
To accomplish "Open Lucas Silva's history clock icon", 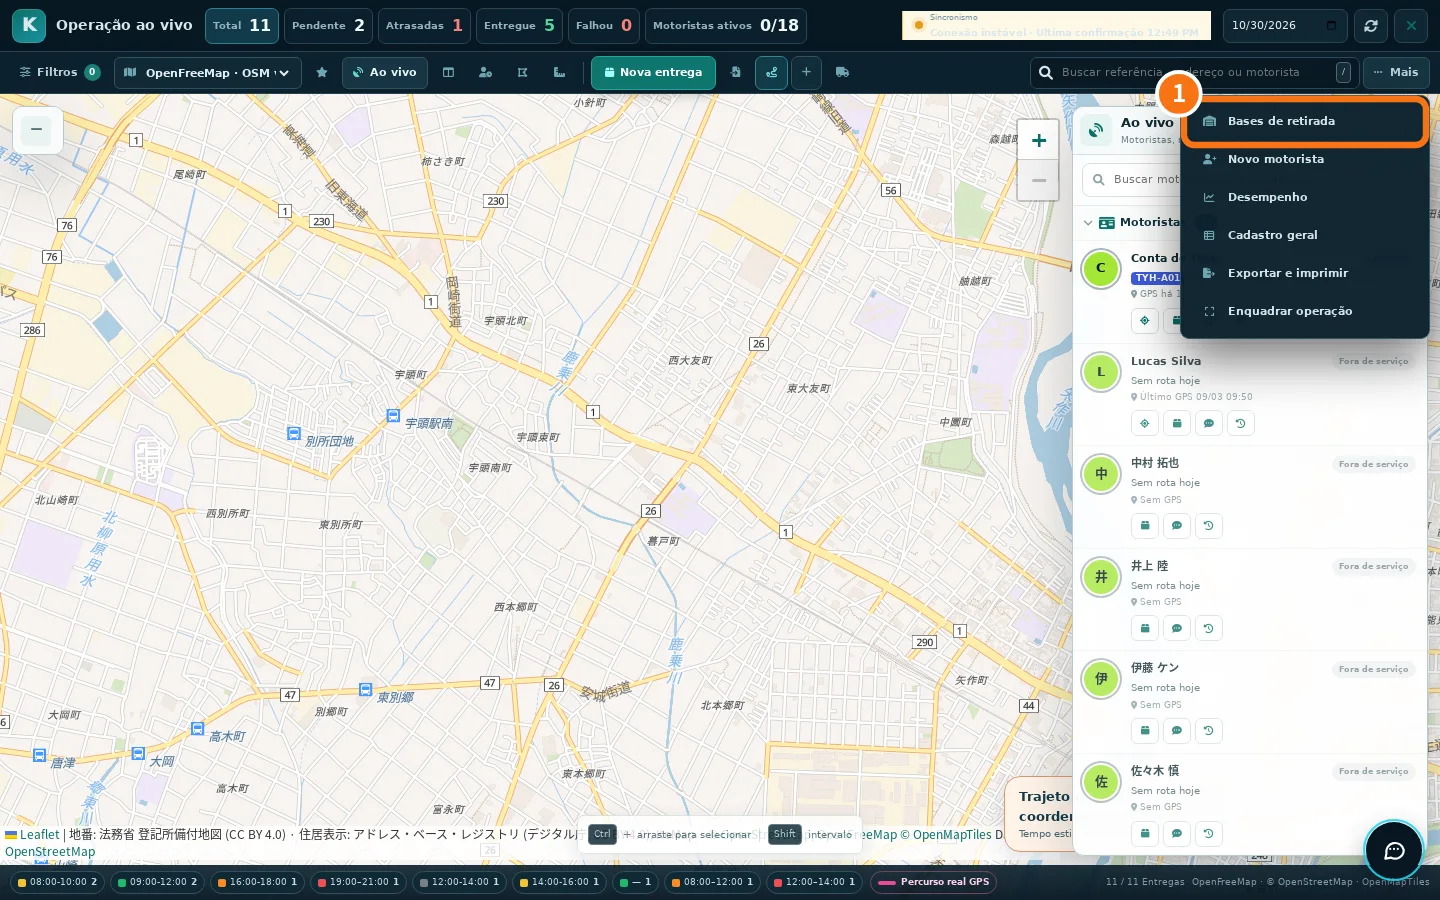I will [1240, 423].
